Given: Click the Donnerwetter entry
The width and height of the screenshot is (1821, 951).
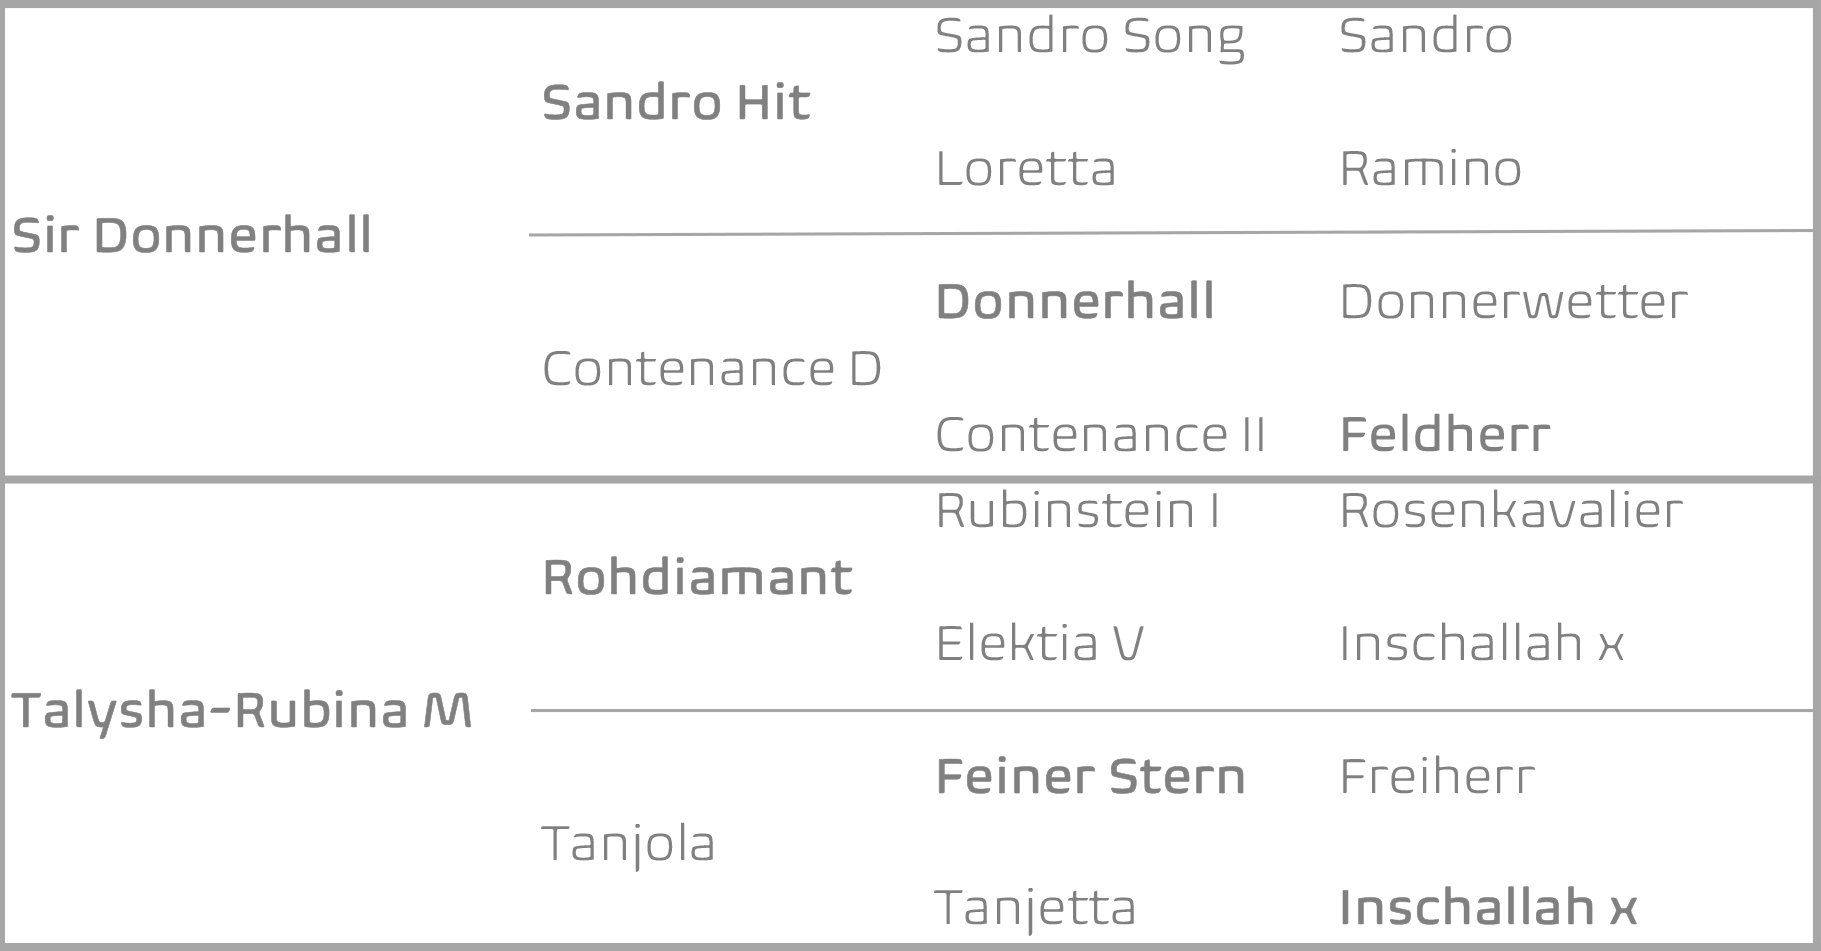Looking at the screenshot, I should [x=1513, y=301].
